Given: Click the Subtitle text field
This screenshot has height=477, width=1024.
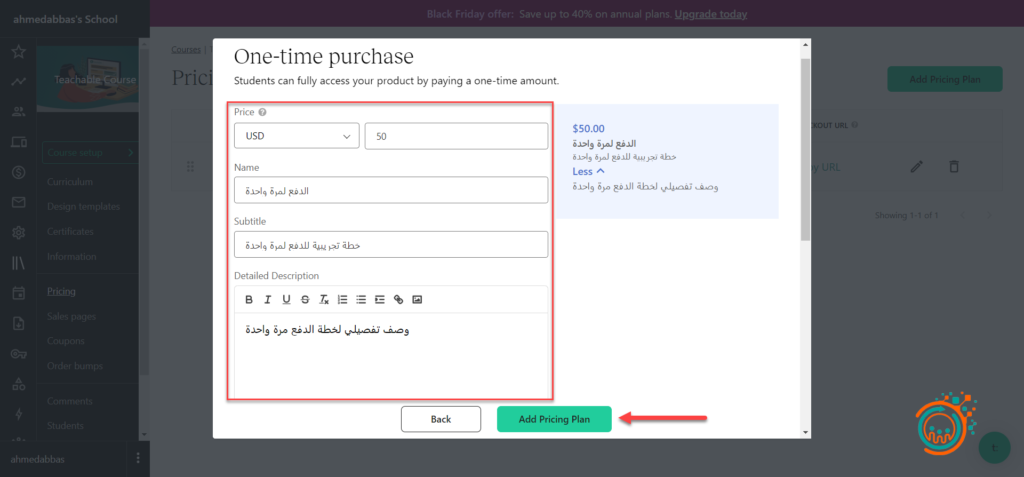Looking at the screenshot, I should tap(391, 244).
